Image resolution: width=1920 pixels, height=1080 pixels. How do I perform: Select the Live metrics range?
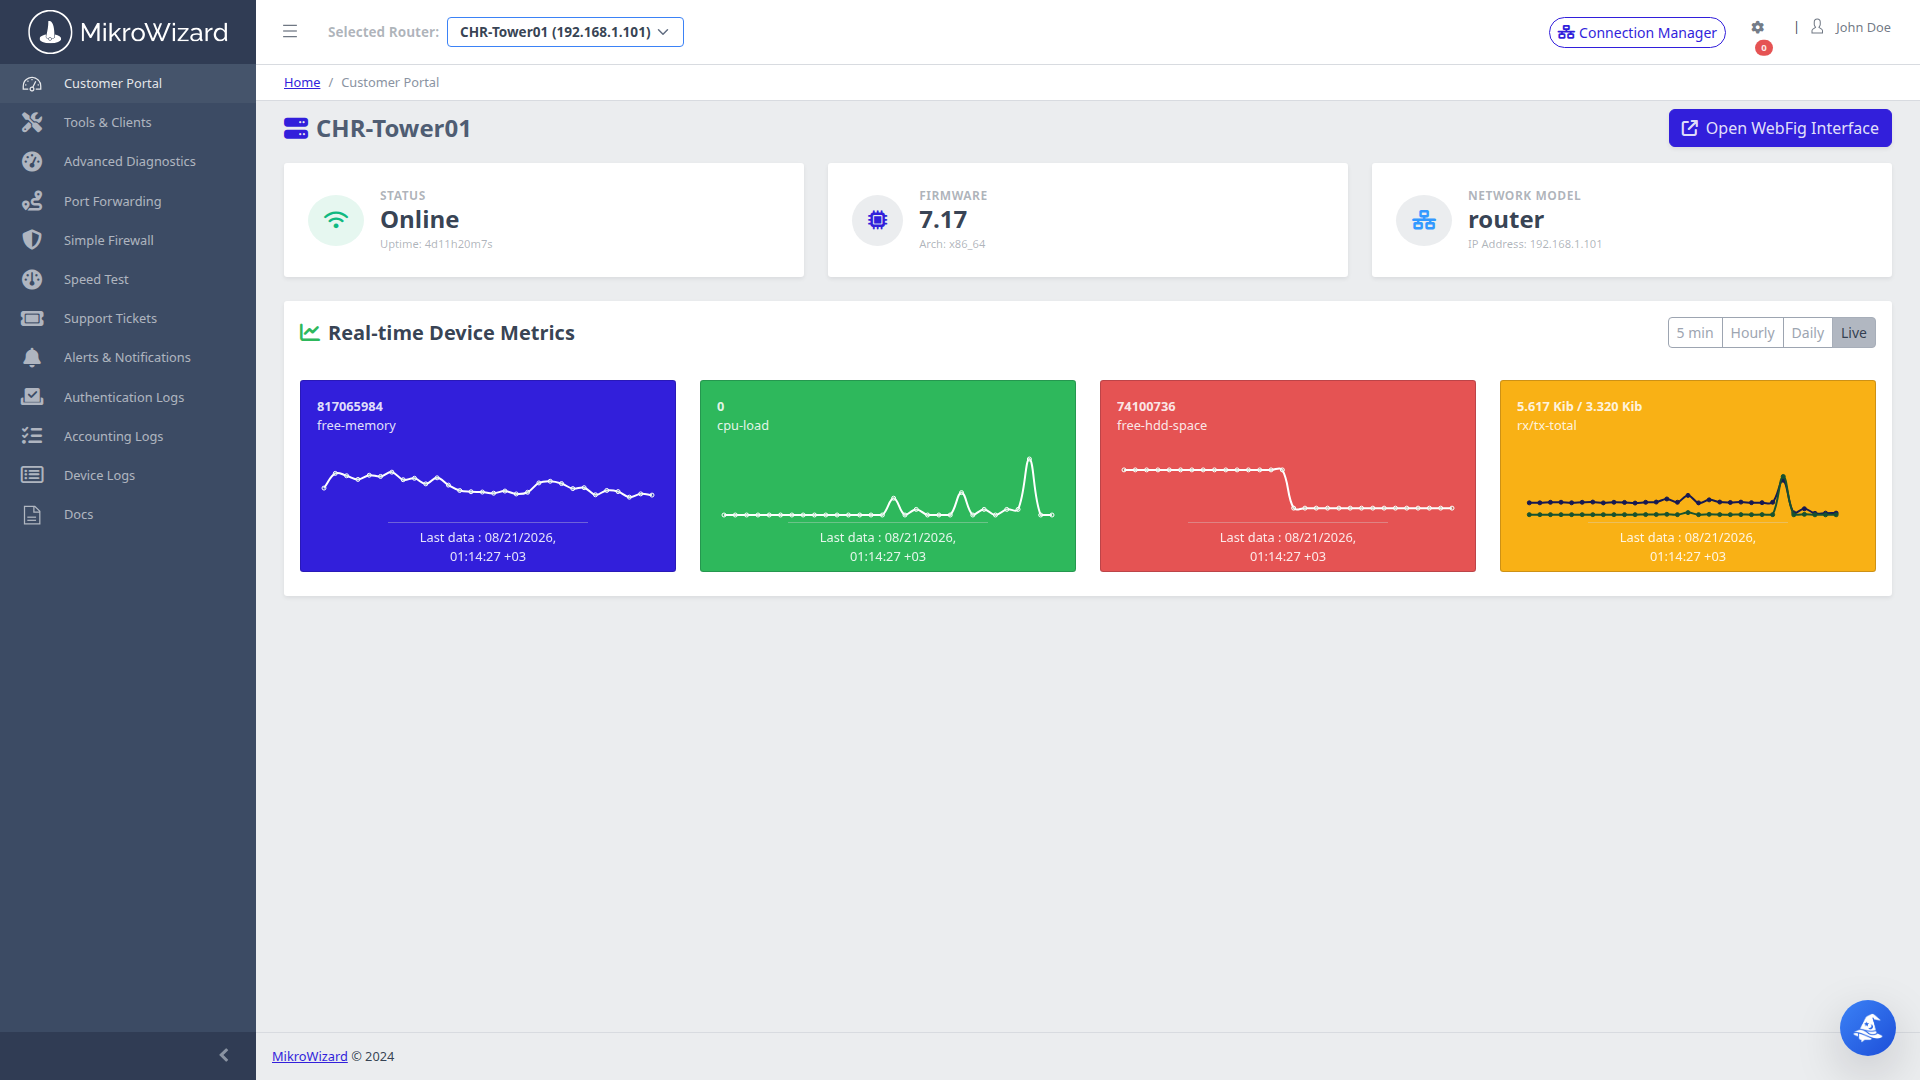point(1853,333)
